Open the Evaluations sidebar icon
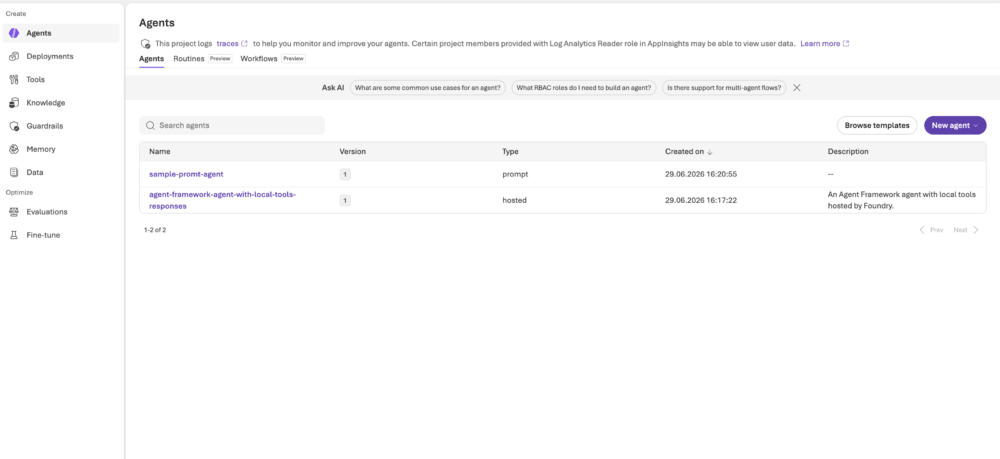Viewport: 1000px width, 459px height. (13, 212)
